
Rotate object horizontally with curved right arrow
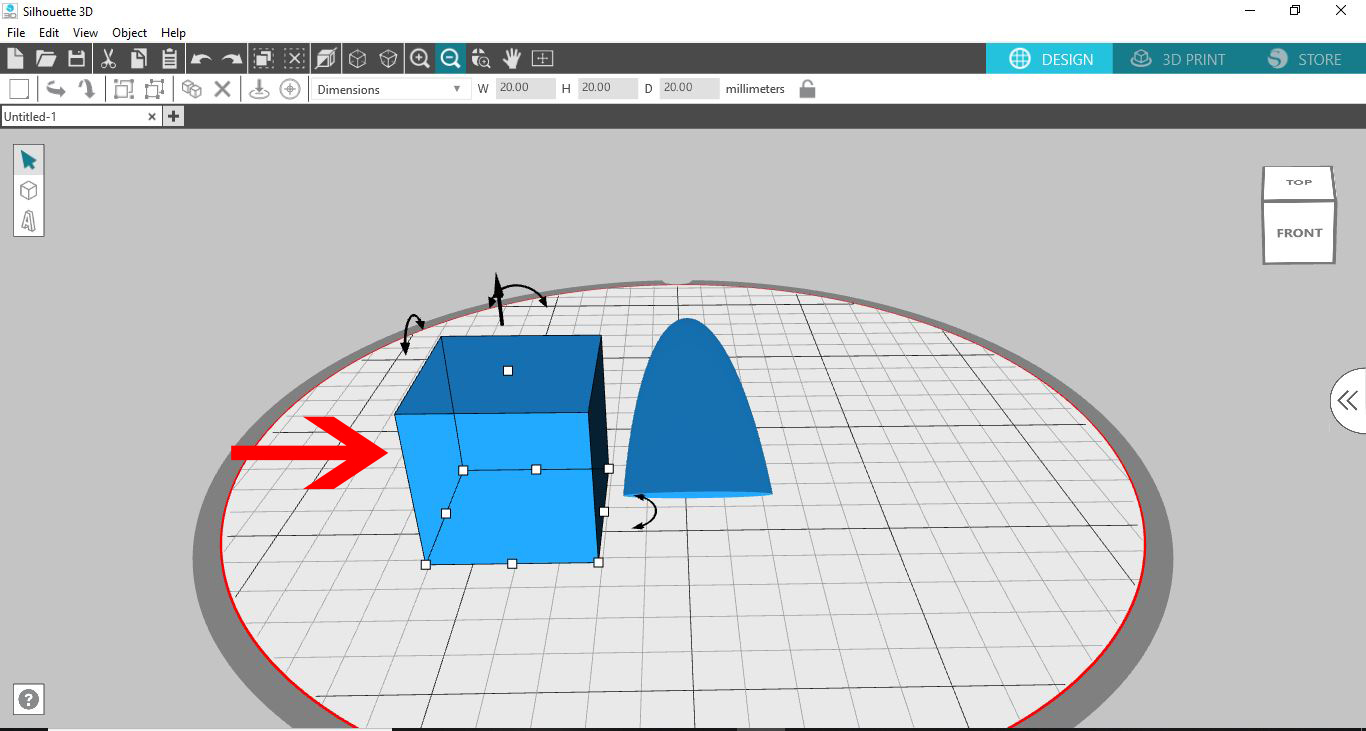[56, 89]
